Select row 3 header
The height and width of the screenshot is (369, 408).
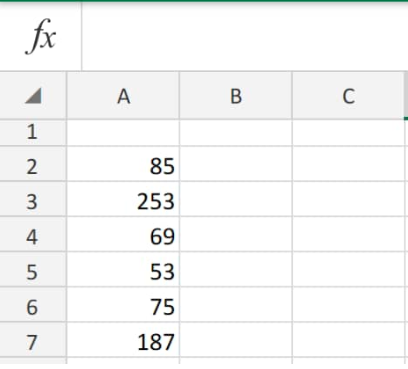[33, 199]
